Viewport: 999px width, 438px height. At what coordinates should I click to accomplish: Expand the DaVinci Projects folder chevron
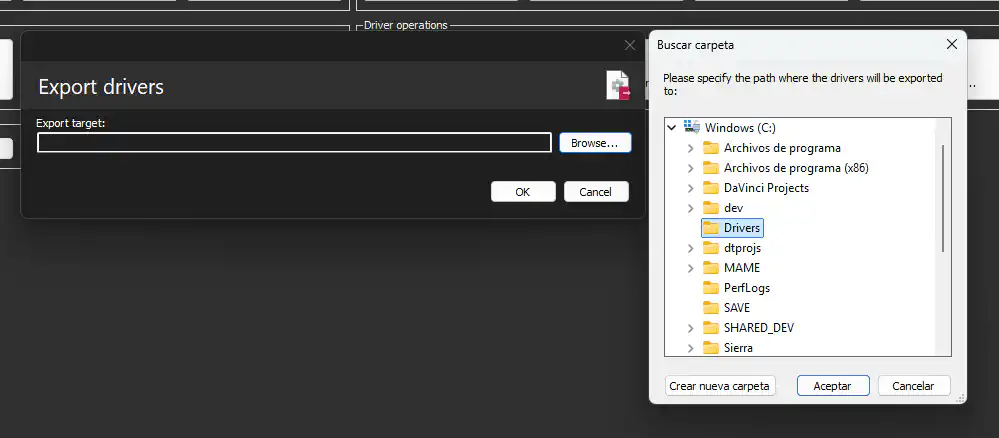(x=690, y=188)
